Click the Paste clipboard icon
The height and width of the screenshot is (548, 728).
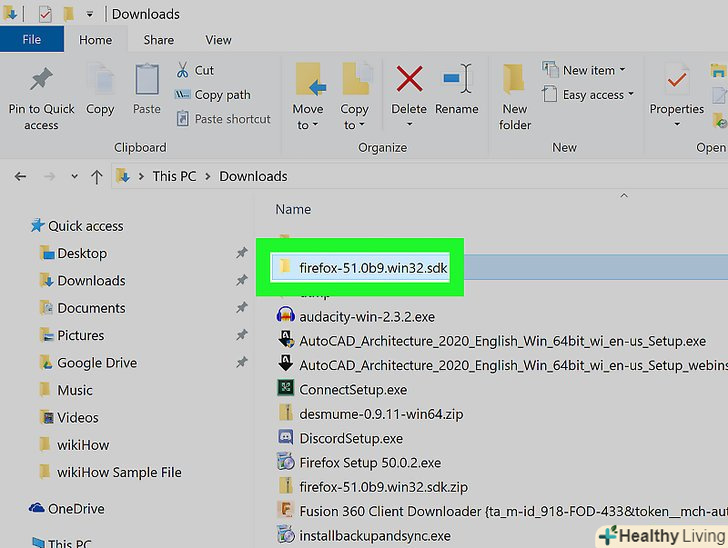coord(147,79)
